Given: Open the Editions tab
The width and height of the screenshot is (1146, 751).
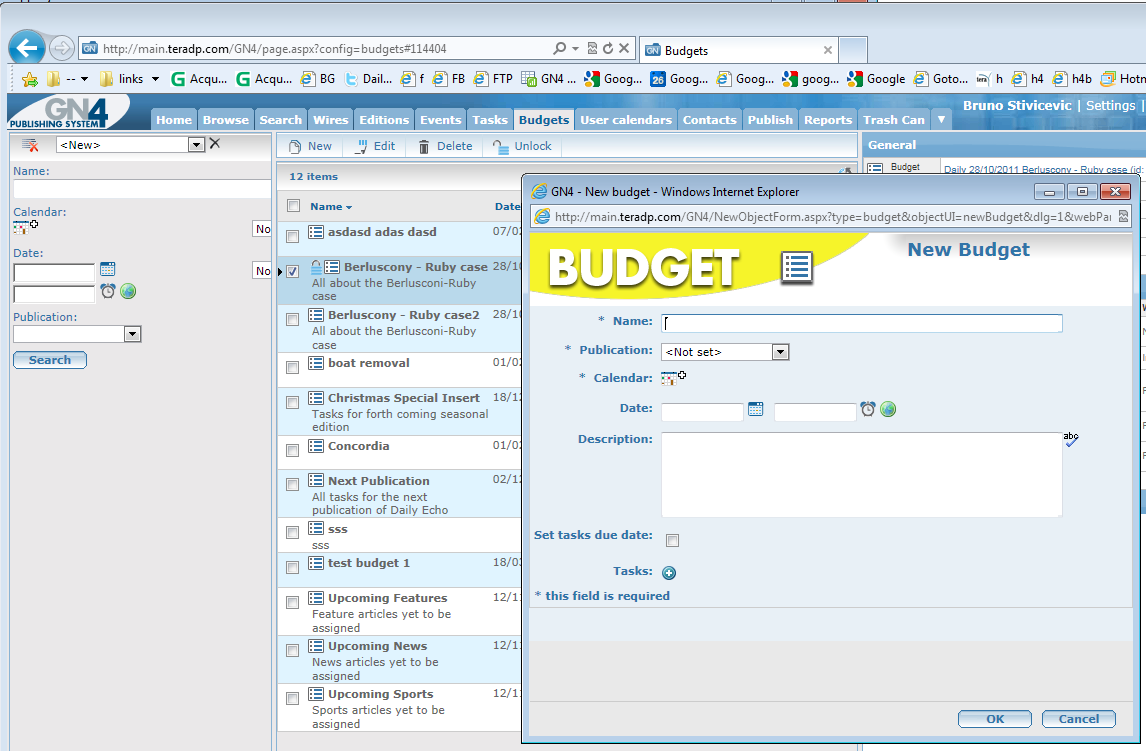Looking at the screenshot, I should click(384, 120).
